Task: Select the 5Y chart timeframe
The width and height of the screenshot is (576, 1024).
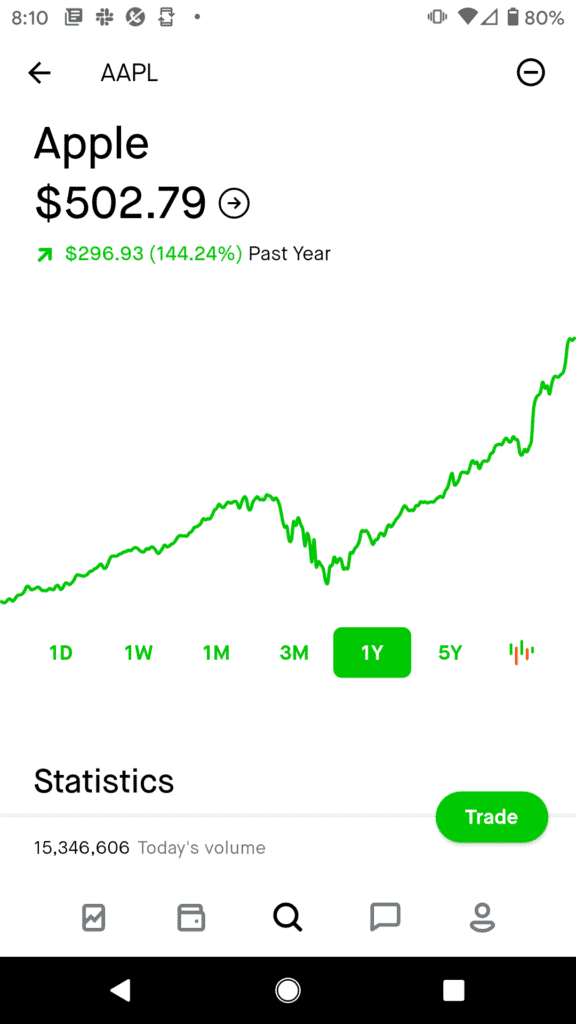Action: point(449,652)
